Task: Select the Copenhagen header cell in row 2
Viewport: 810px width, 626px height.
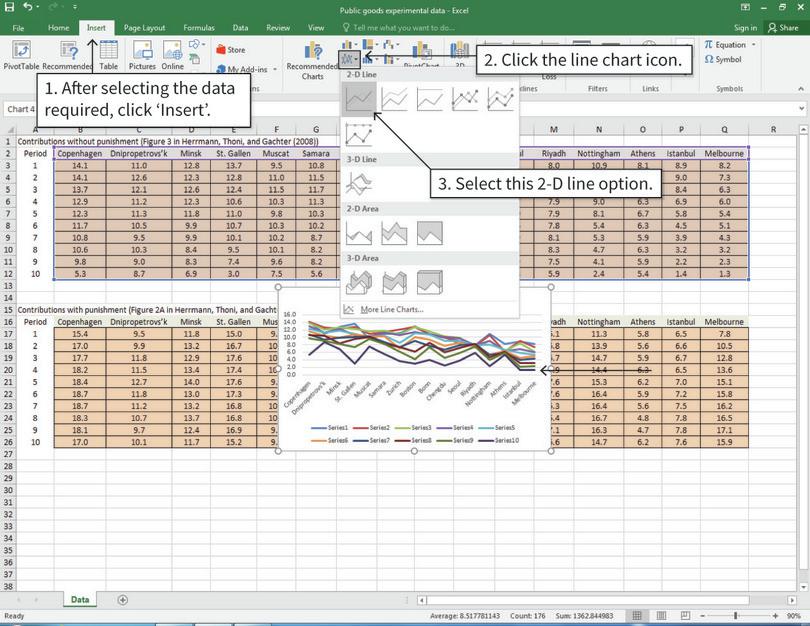Action: [80, 153]
